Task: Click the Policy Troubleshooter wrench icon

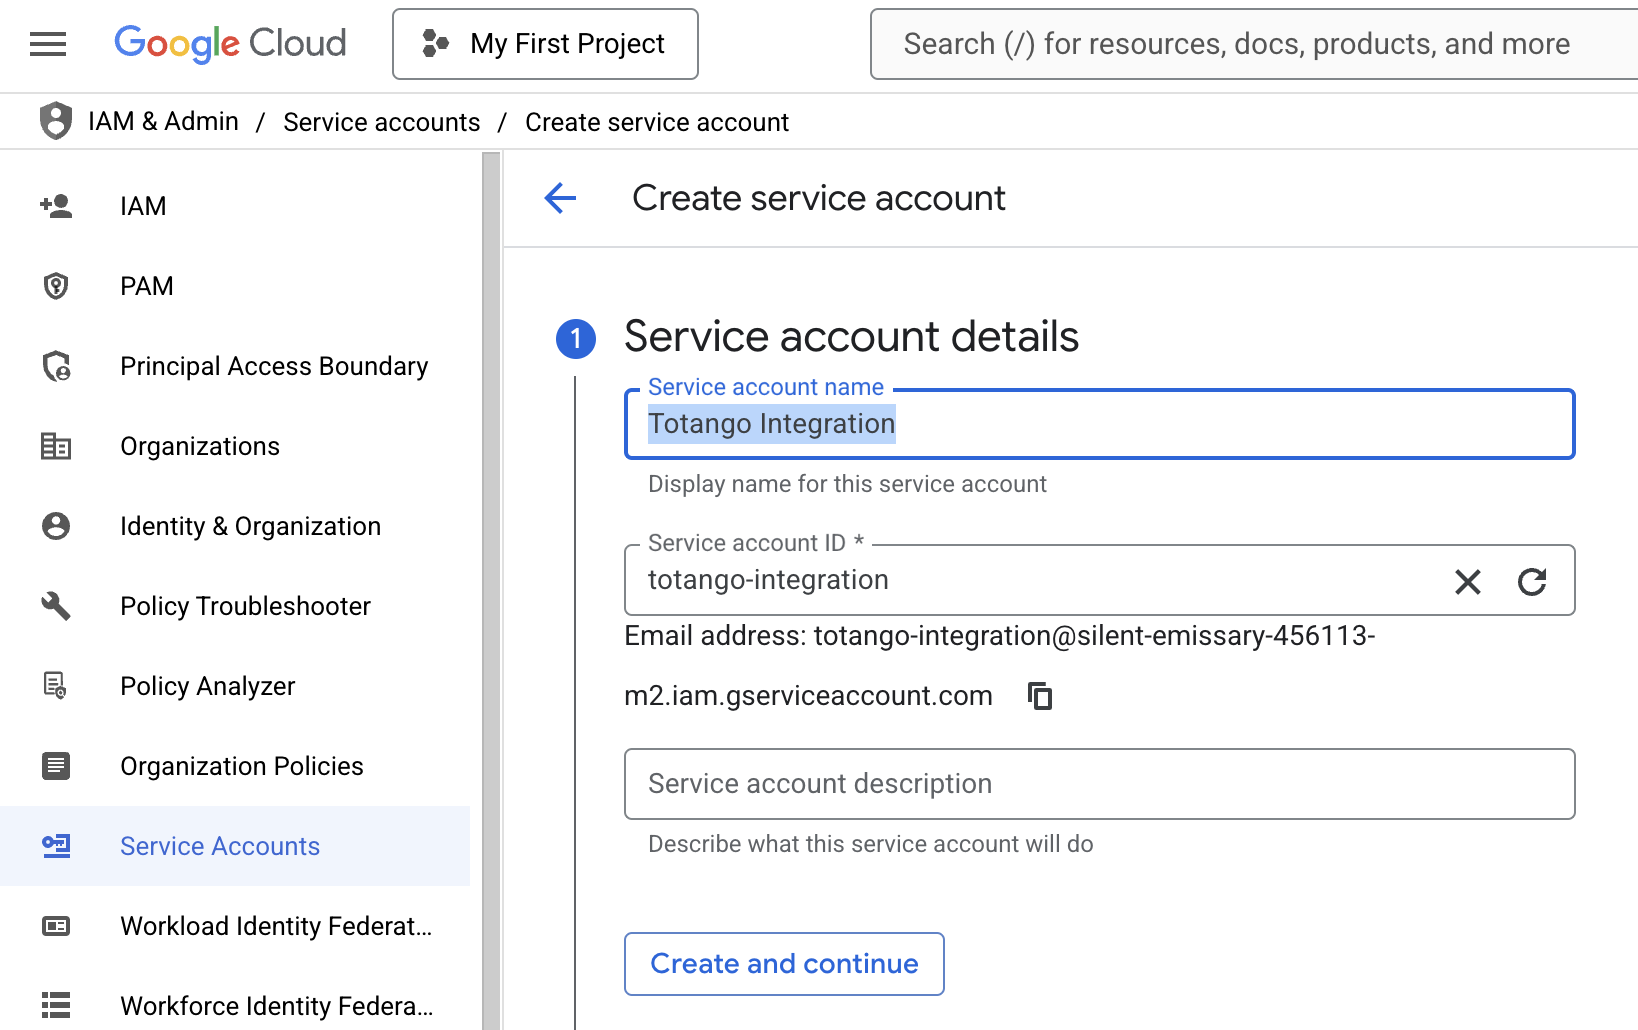Action: (56, 606)
